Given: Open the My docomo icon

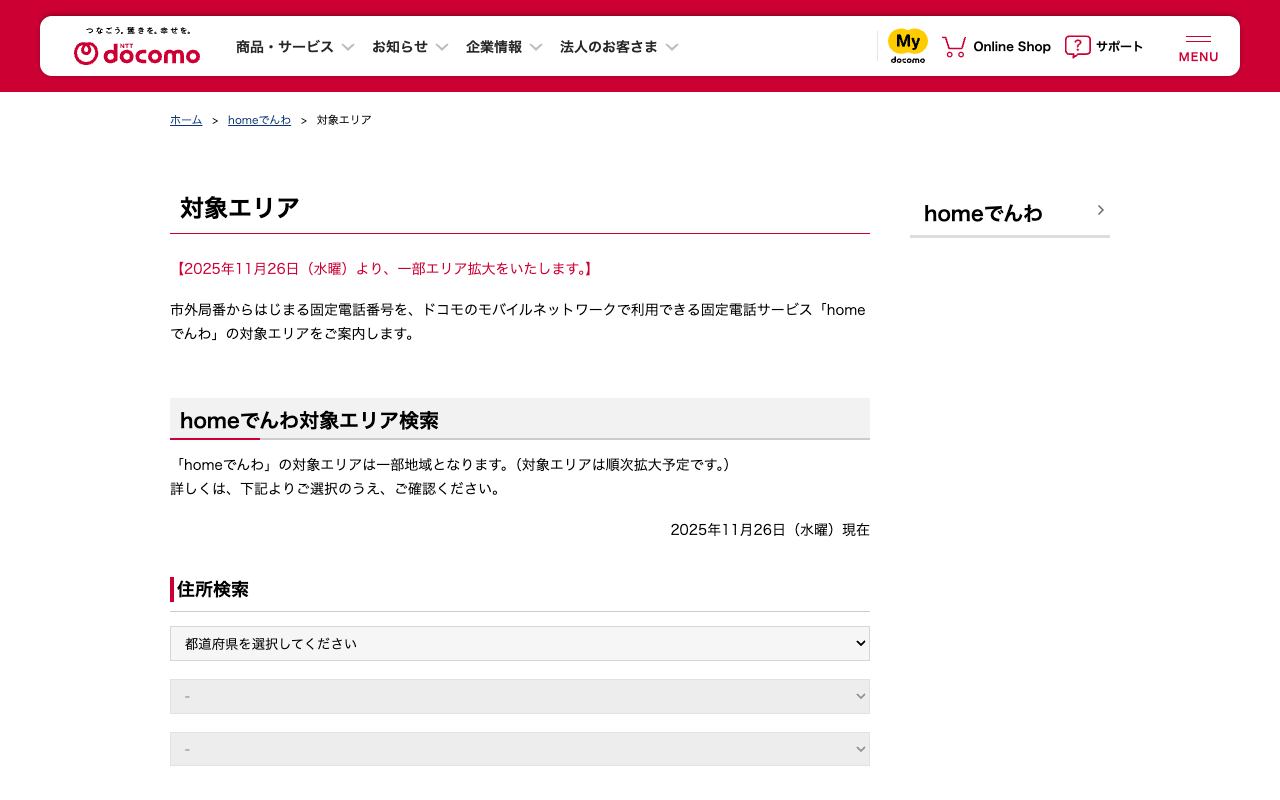Looking at the screenshot, I should coord(908,46).
